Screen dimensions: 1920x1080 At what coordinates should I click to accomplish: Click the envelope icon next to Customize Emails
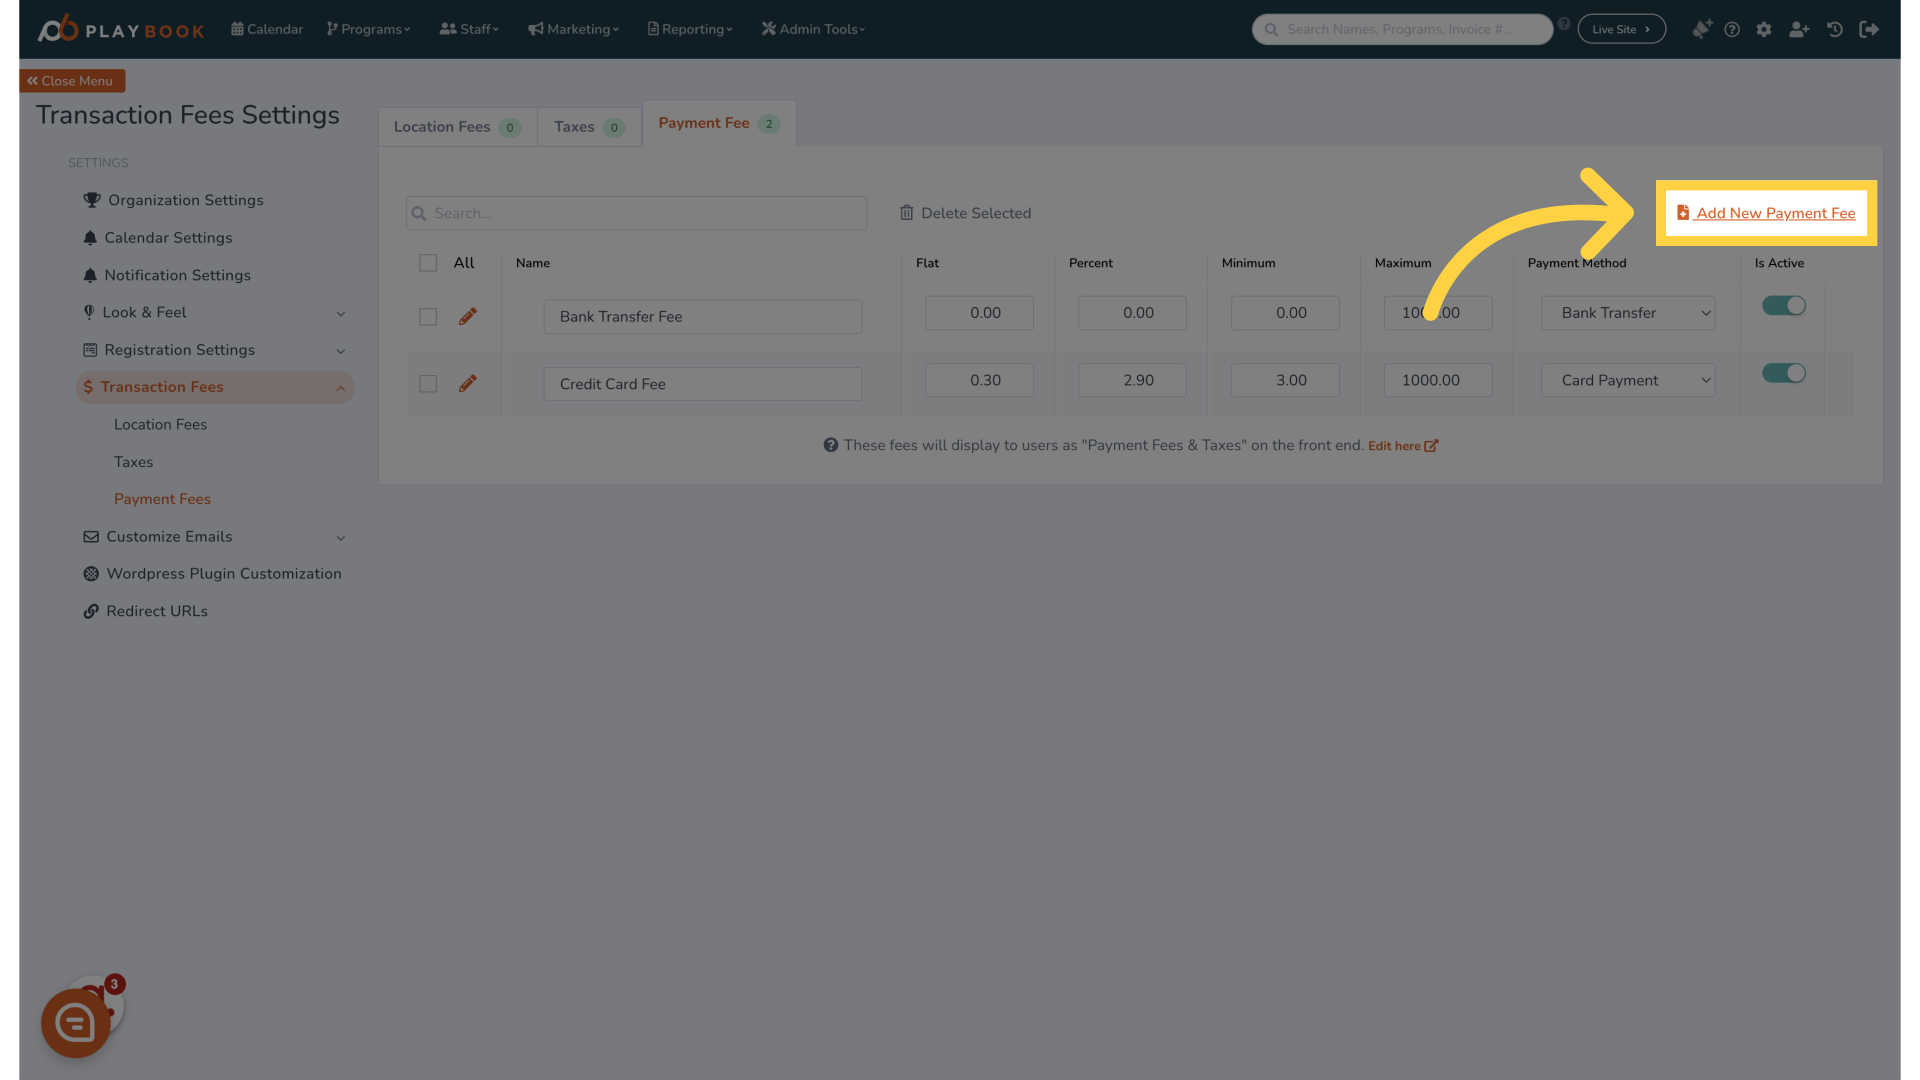88,535
